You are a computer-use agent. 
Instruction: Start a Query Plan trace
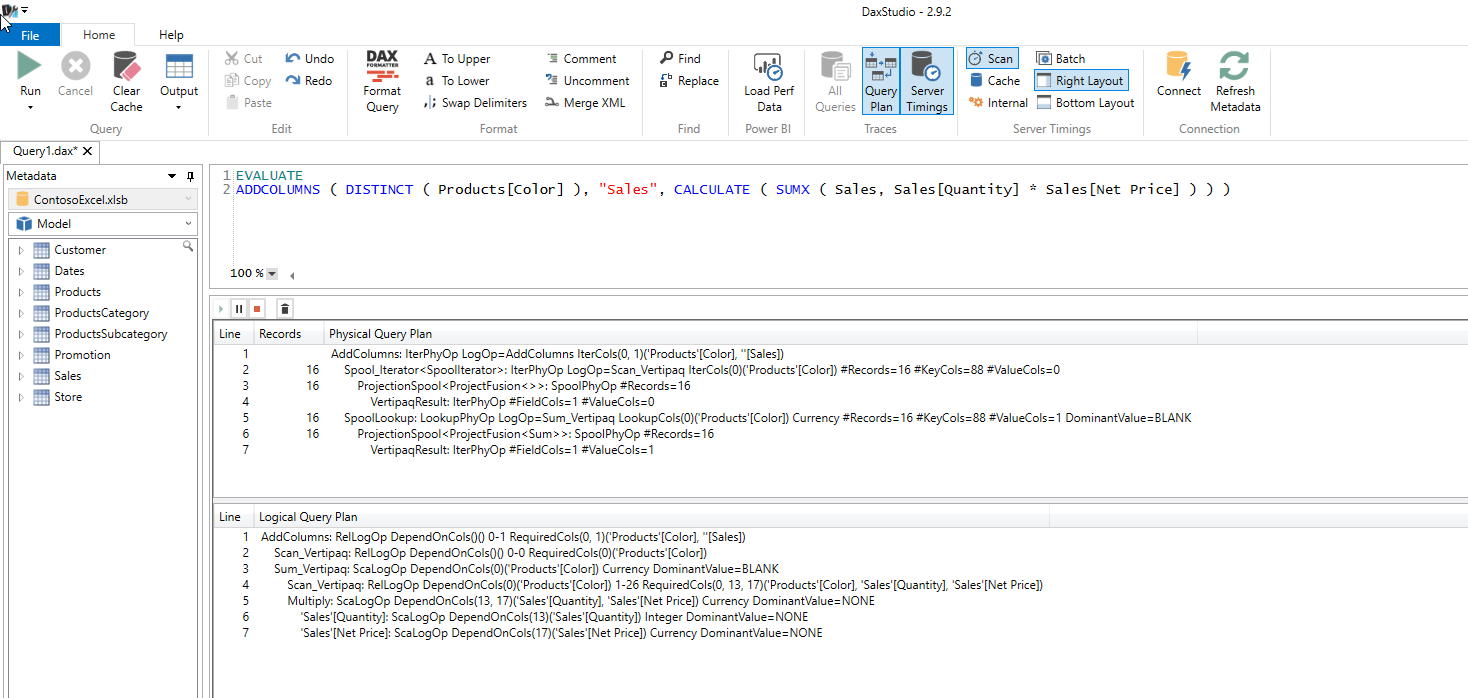coord(880,80)
